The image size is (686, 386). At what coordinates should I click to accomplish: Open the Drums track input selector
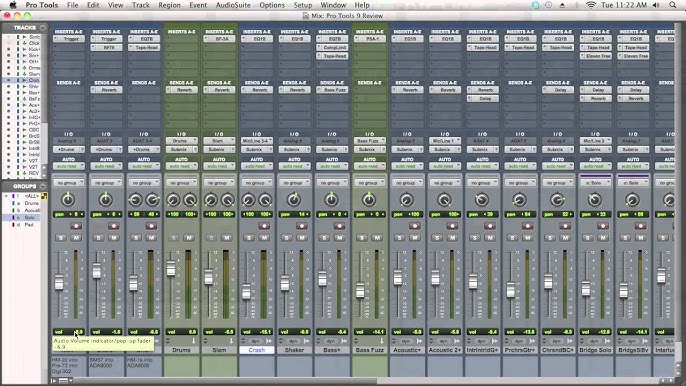[182, 141]
